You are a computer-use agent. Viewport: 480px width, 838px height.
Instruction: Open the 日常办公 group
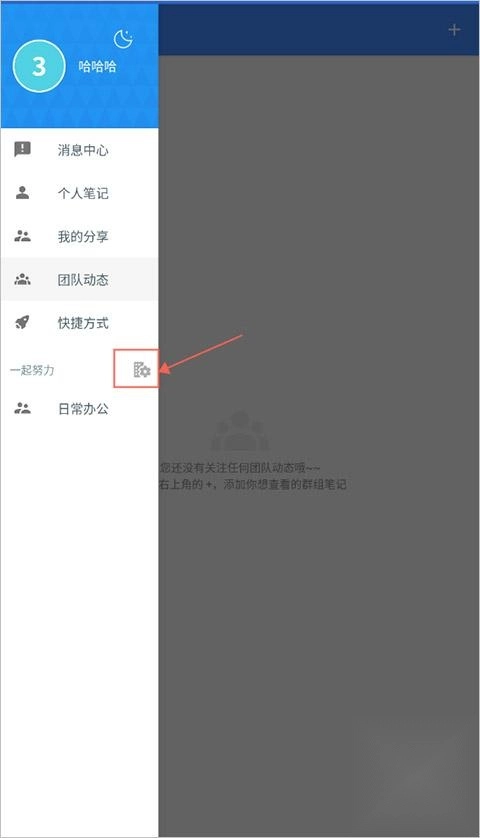point(79,409)
